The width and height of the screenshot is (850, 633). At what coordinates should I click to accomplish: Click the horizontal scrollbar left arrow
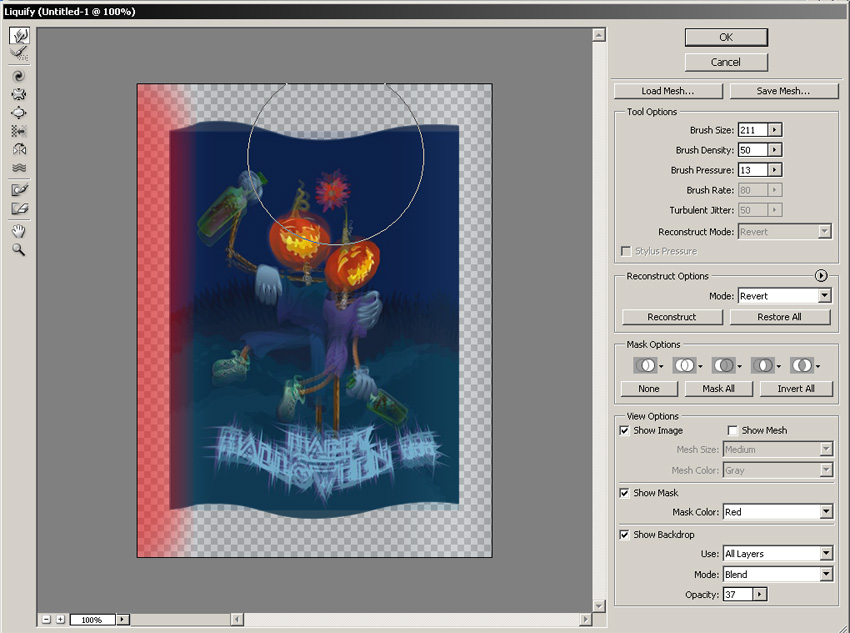click(237, 619)
